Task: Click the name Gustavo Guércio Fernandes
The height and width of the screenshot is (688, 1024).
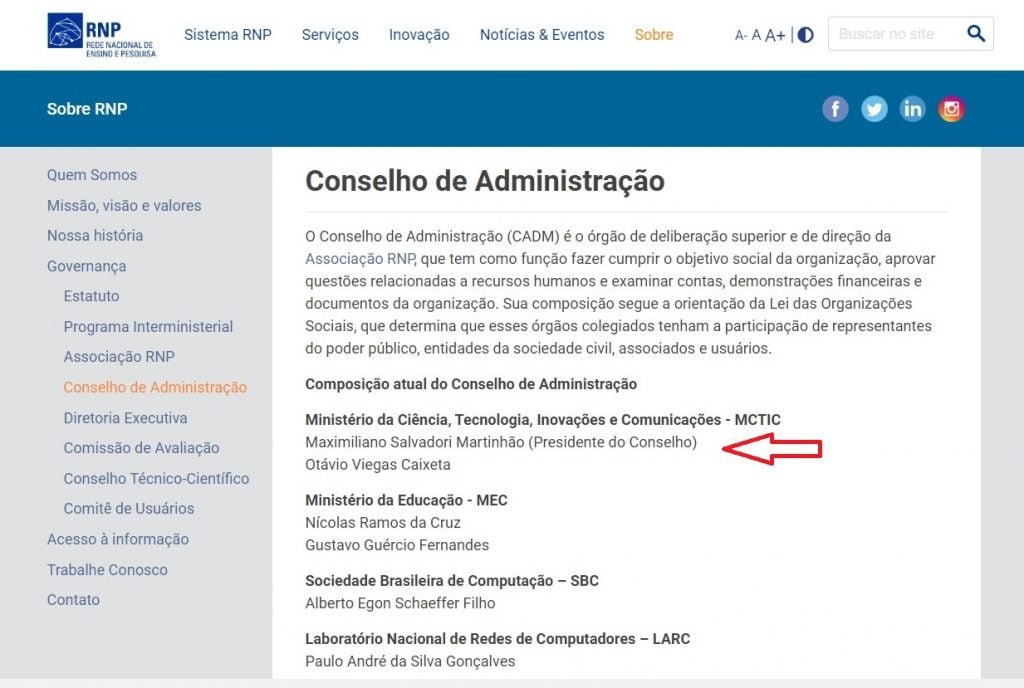Action: click(x=397, y=545)
